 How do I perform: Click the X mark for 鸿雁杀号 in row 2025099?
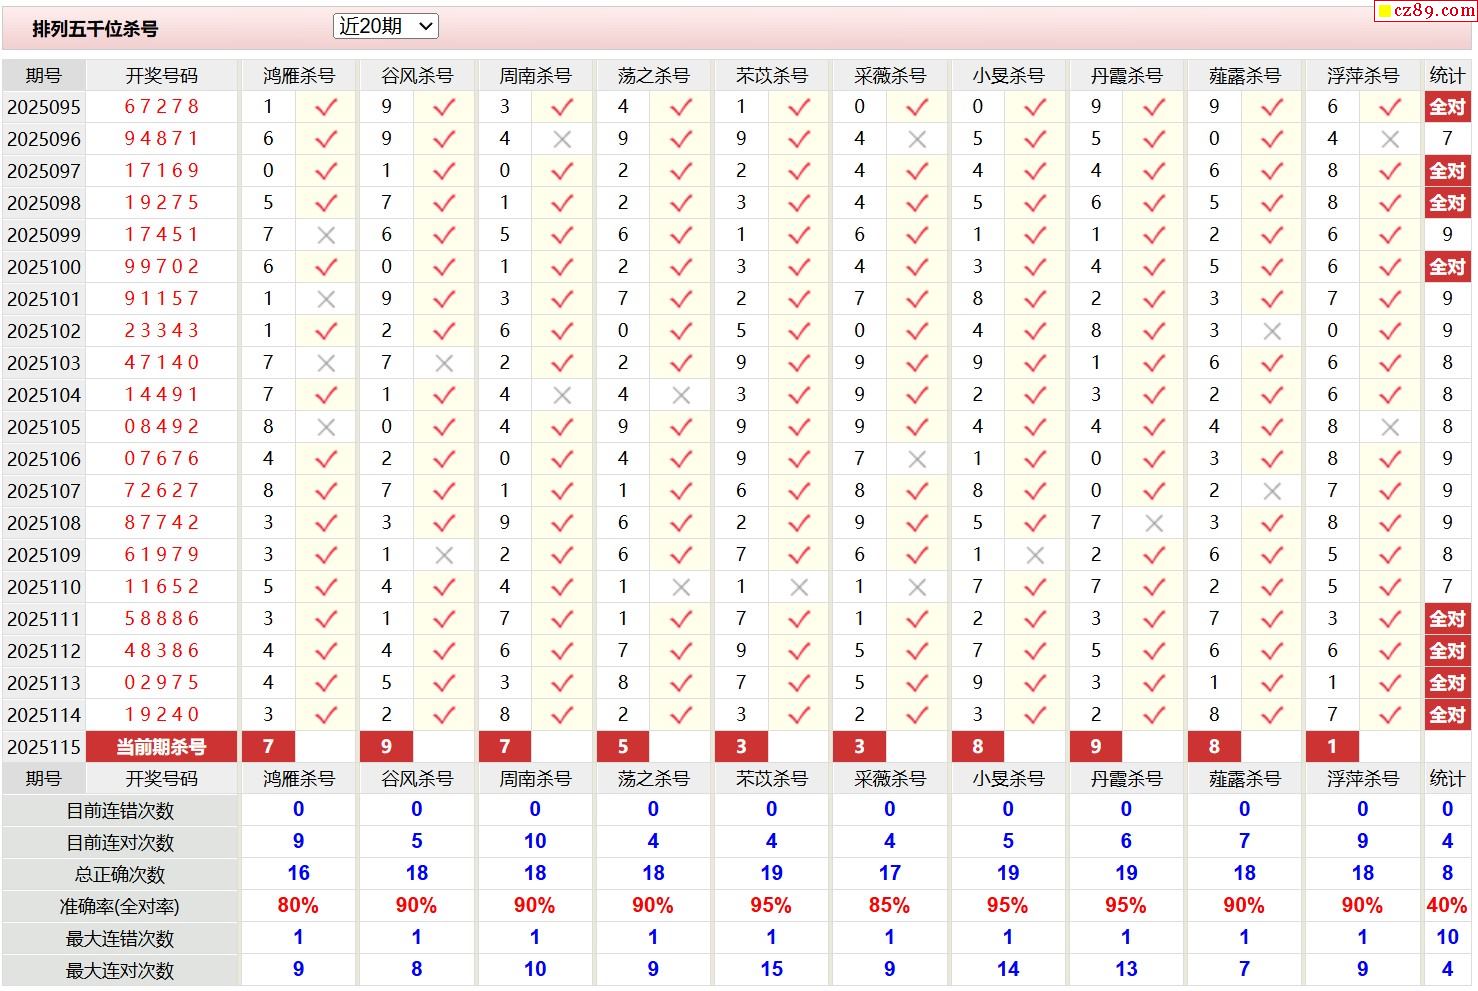pyautogui.click(x=326, y=235)
